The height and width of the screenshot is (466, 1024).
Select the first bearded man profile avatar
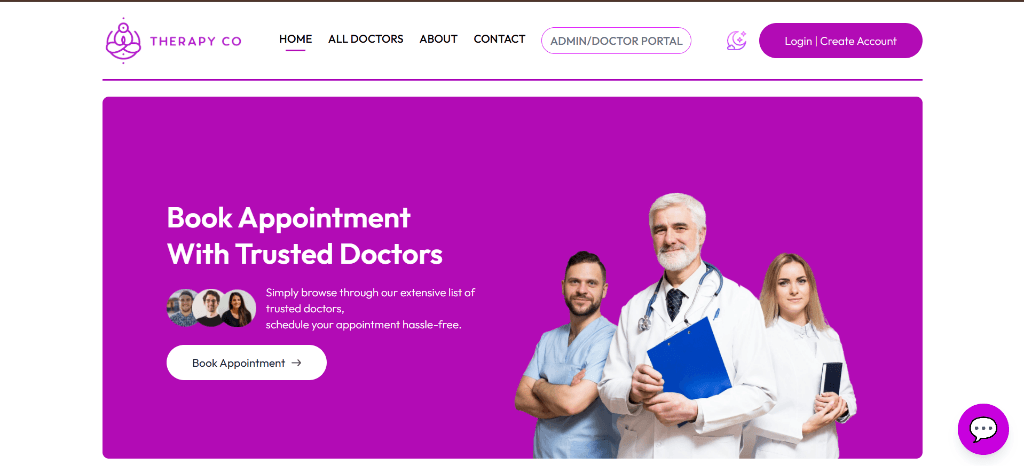(182, 308)
